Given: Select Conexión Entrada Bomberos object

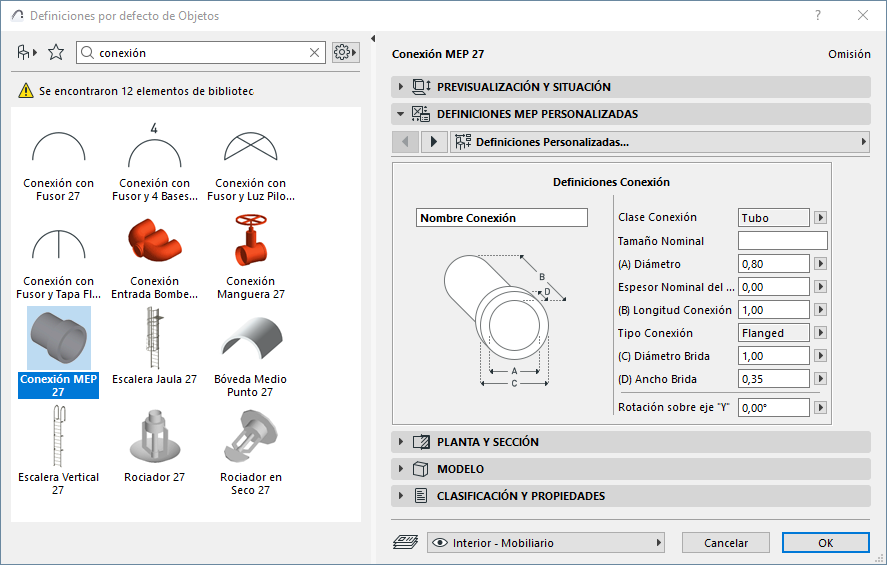Looking at the screenshot, I should point(154,260).
